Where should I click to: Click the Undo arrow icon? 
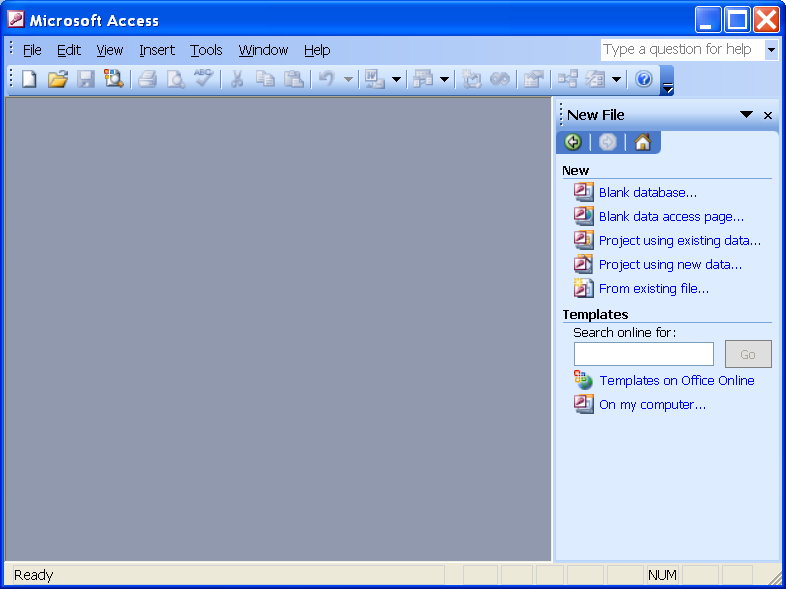327,79
